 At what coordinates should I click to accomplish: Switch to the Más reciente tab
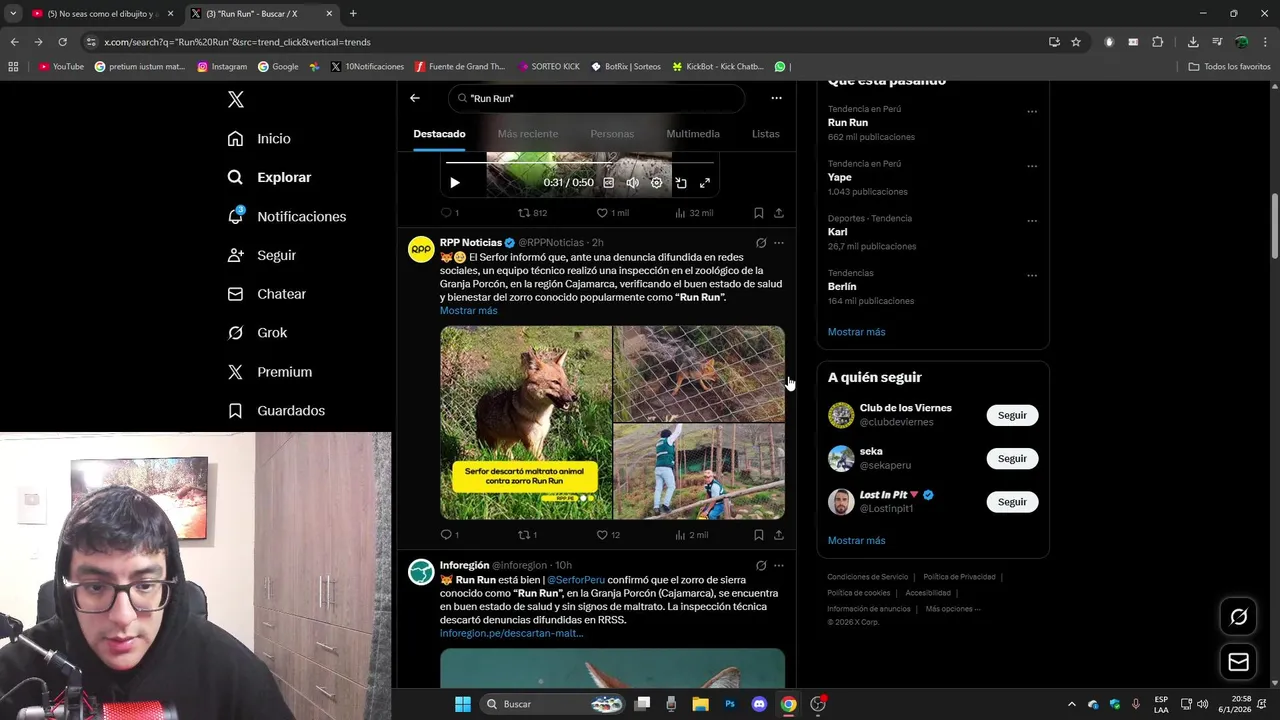[x=528, y=134]
